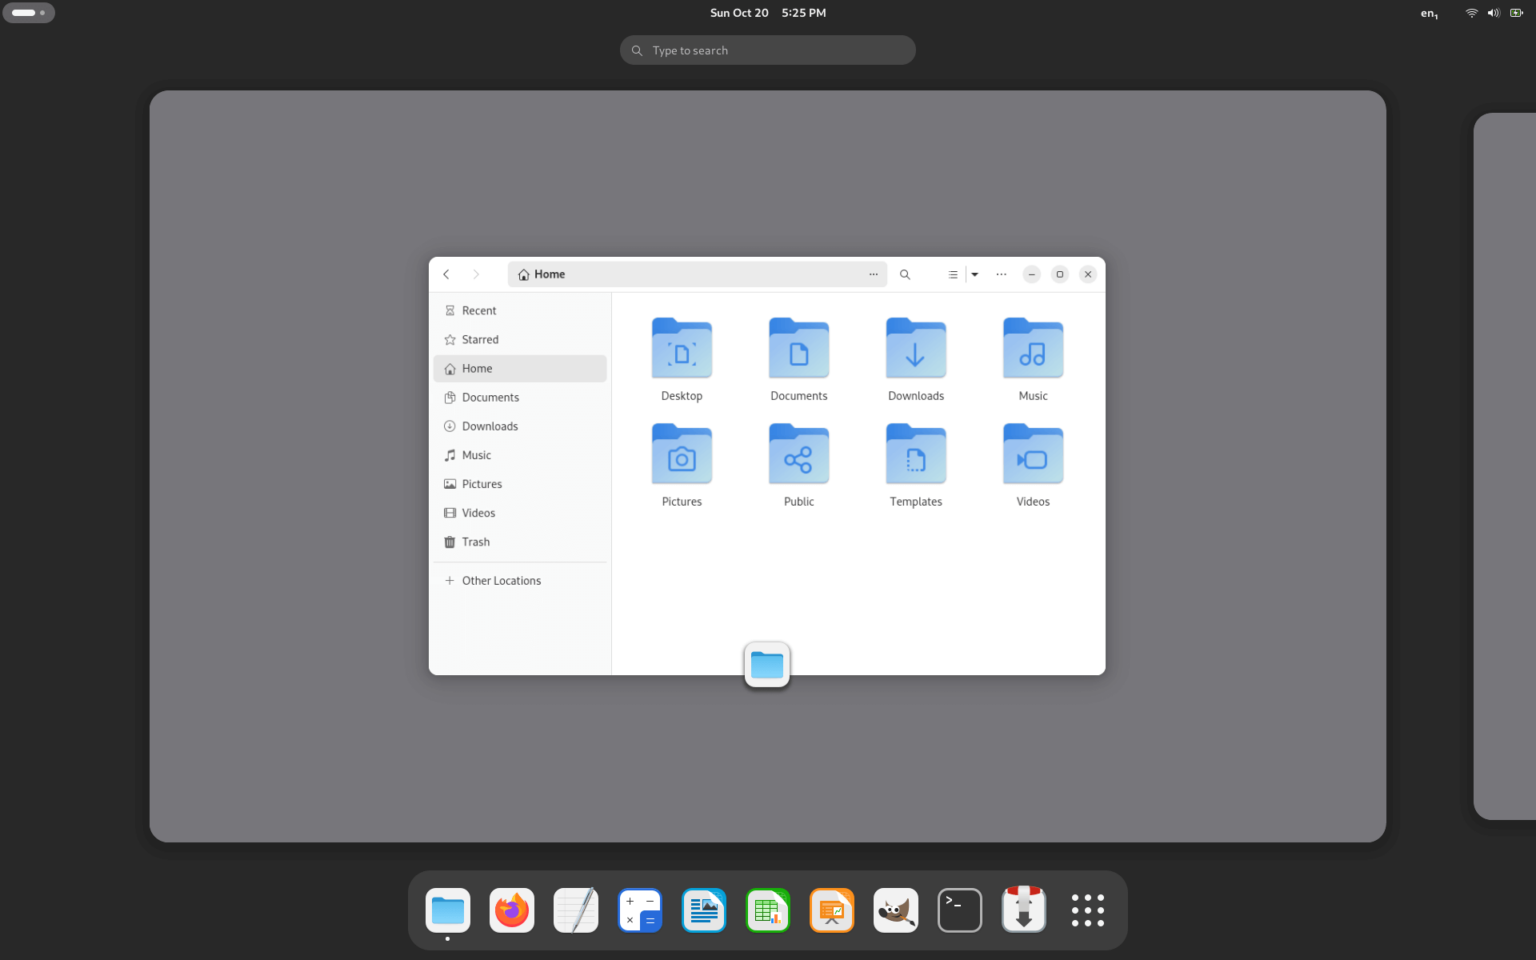This screenshot has width=1536, height=960.
Task: Select the Downloads folder in grid
Action: (x=915, y=360)
